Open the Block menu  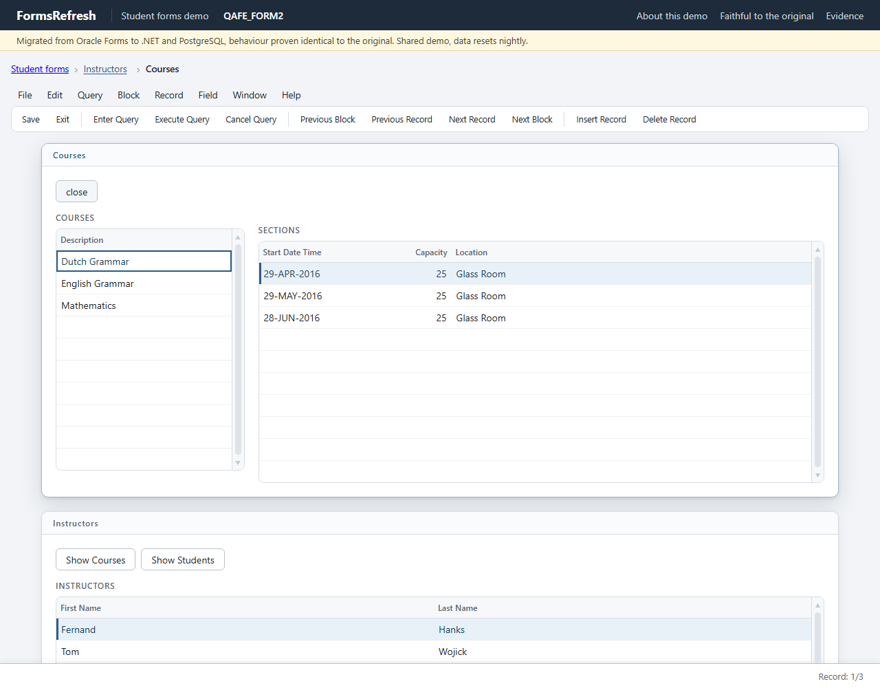pyautogui.click(x=129, y=95)
